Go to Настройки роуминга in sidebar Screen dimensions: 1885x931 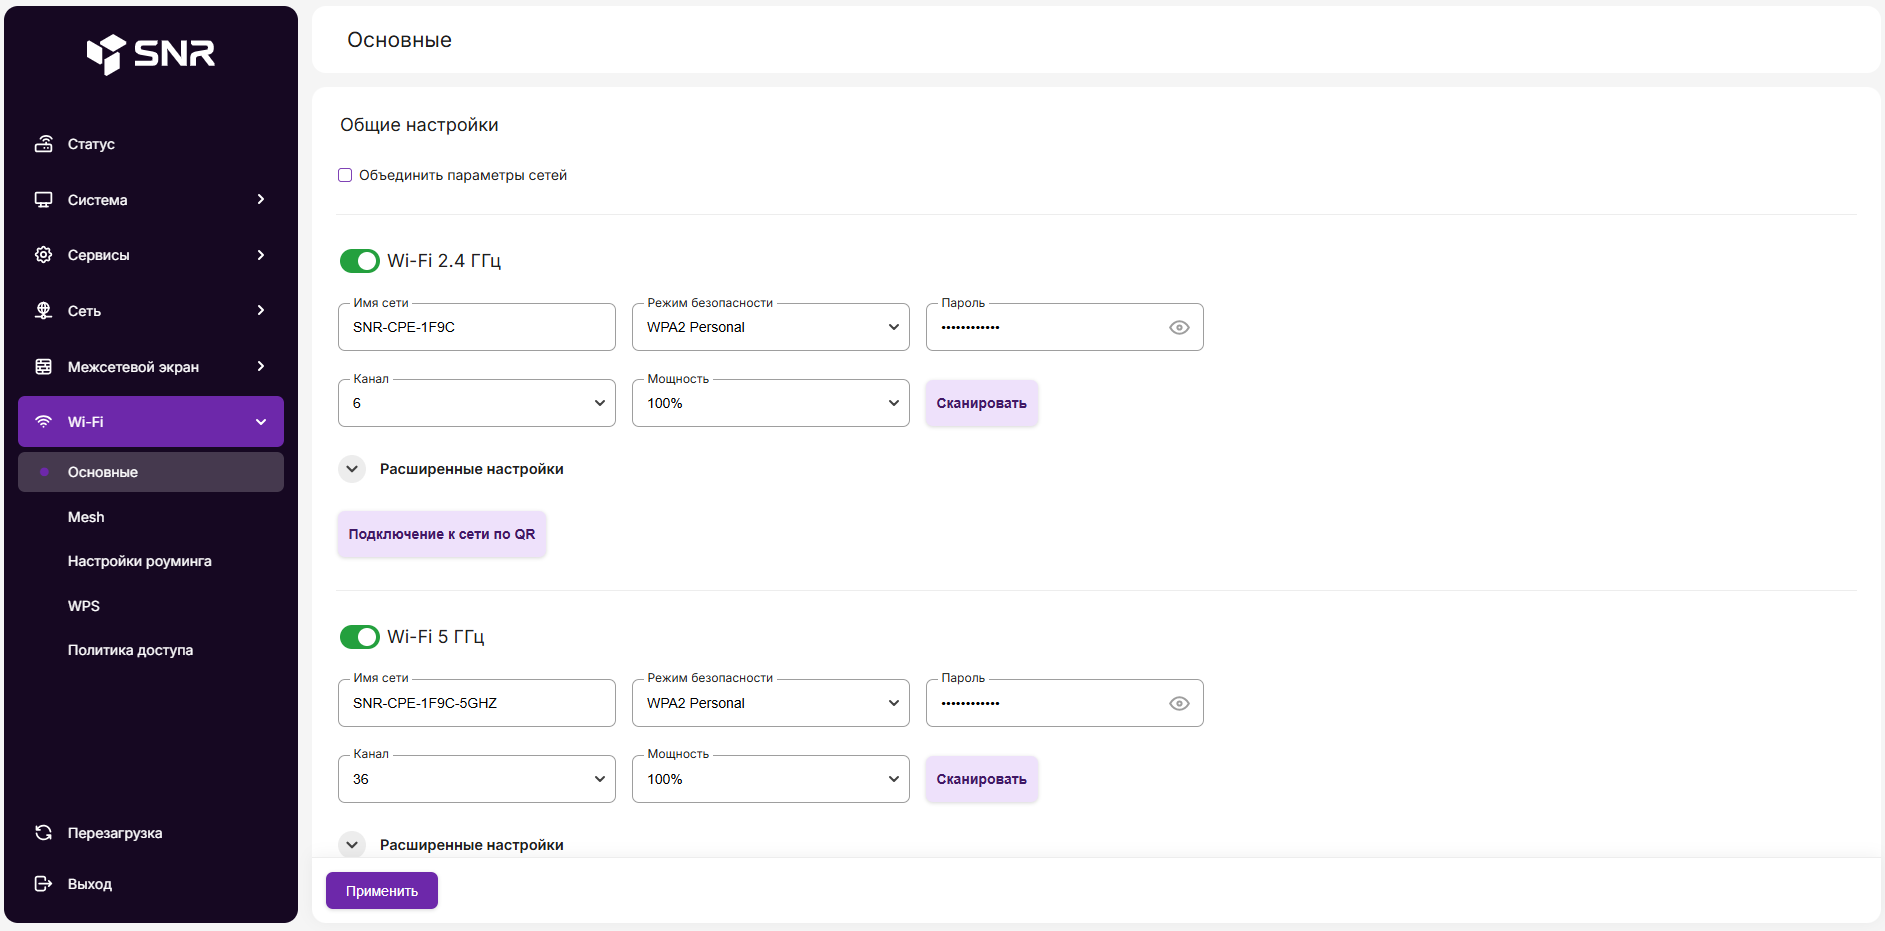click(x=139, y=561)
